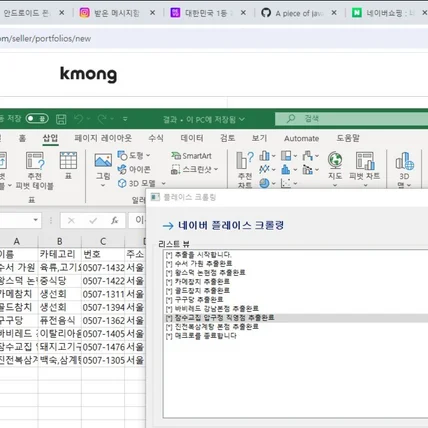Click the 추천 피벗 테이블 icon
Image resolution: width=428 pixels, height=428 pixels.
coord(35,161)
